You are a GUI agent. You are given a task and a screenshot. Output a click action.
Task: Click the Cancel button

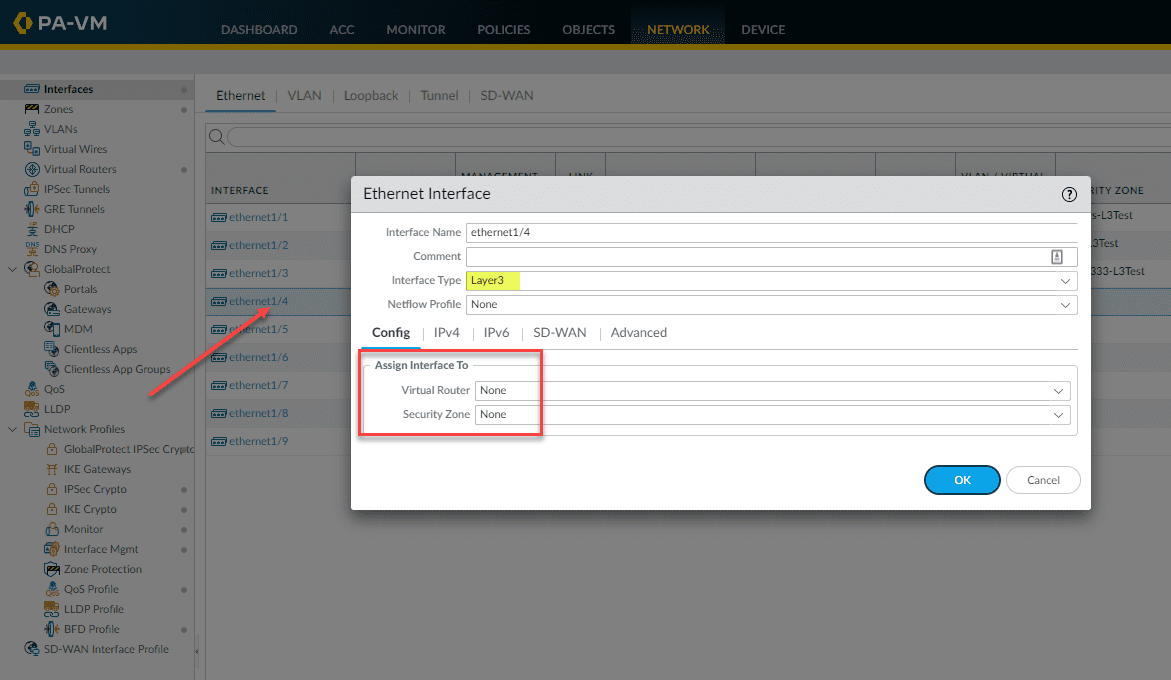coord(1042,479)
